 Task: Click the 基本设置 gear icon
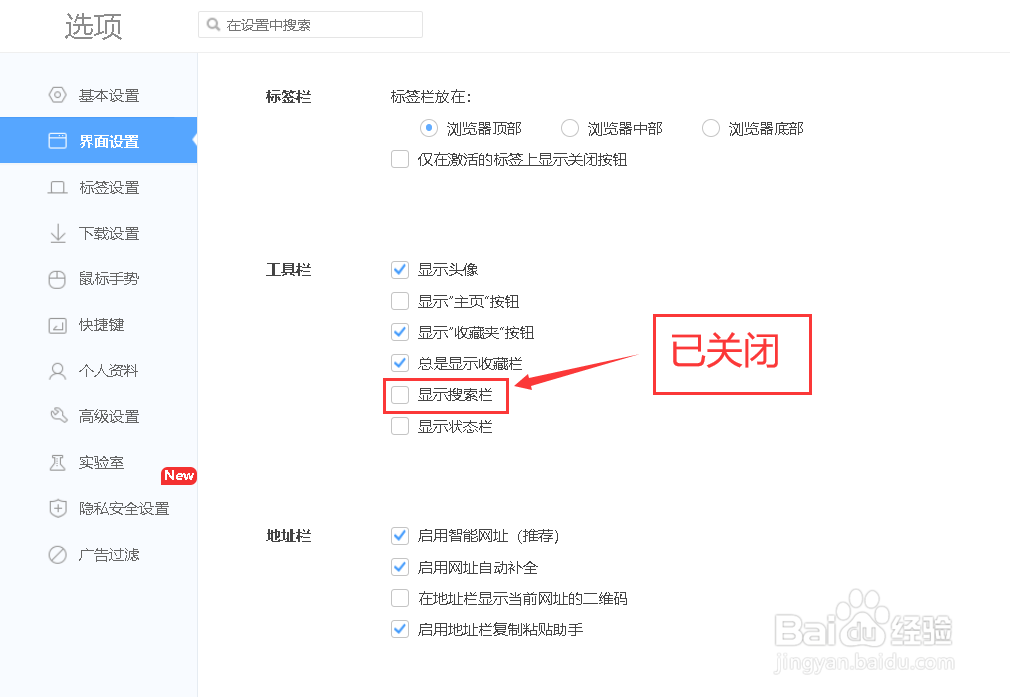pyautogui.click(x=58, y=95)
